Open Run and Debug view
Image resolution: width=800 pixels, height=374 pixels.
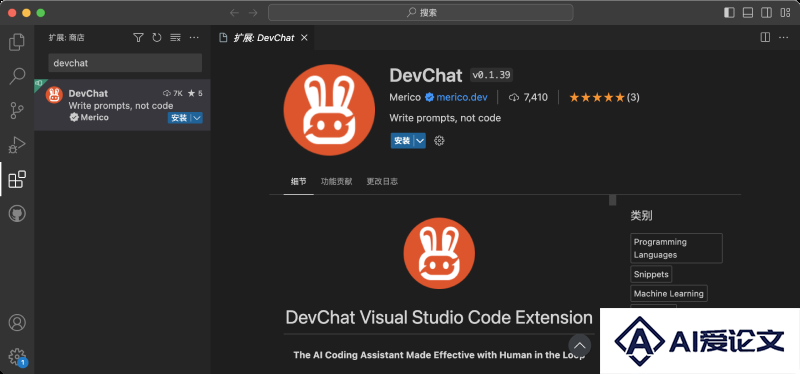click(x=17, y=145)
